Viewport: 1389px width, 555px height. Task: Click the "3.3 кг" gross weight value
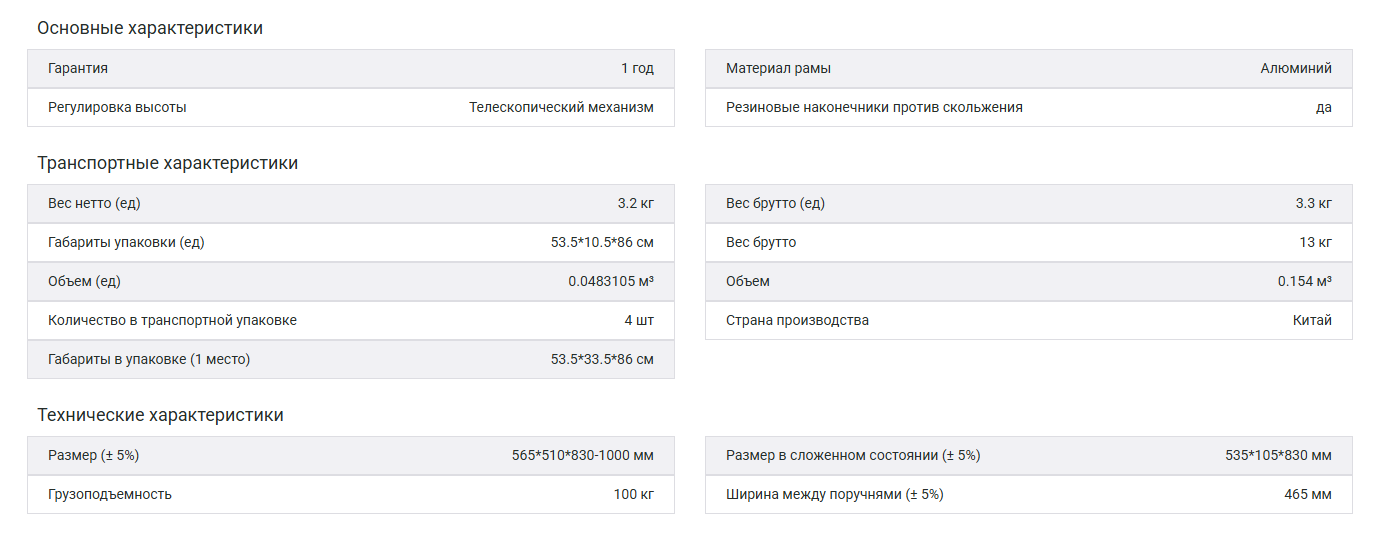click(1313, 203)
